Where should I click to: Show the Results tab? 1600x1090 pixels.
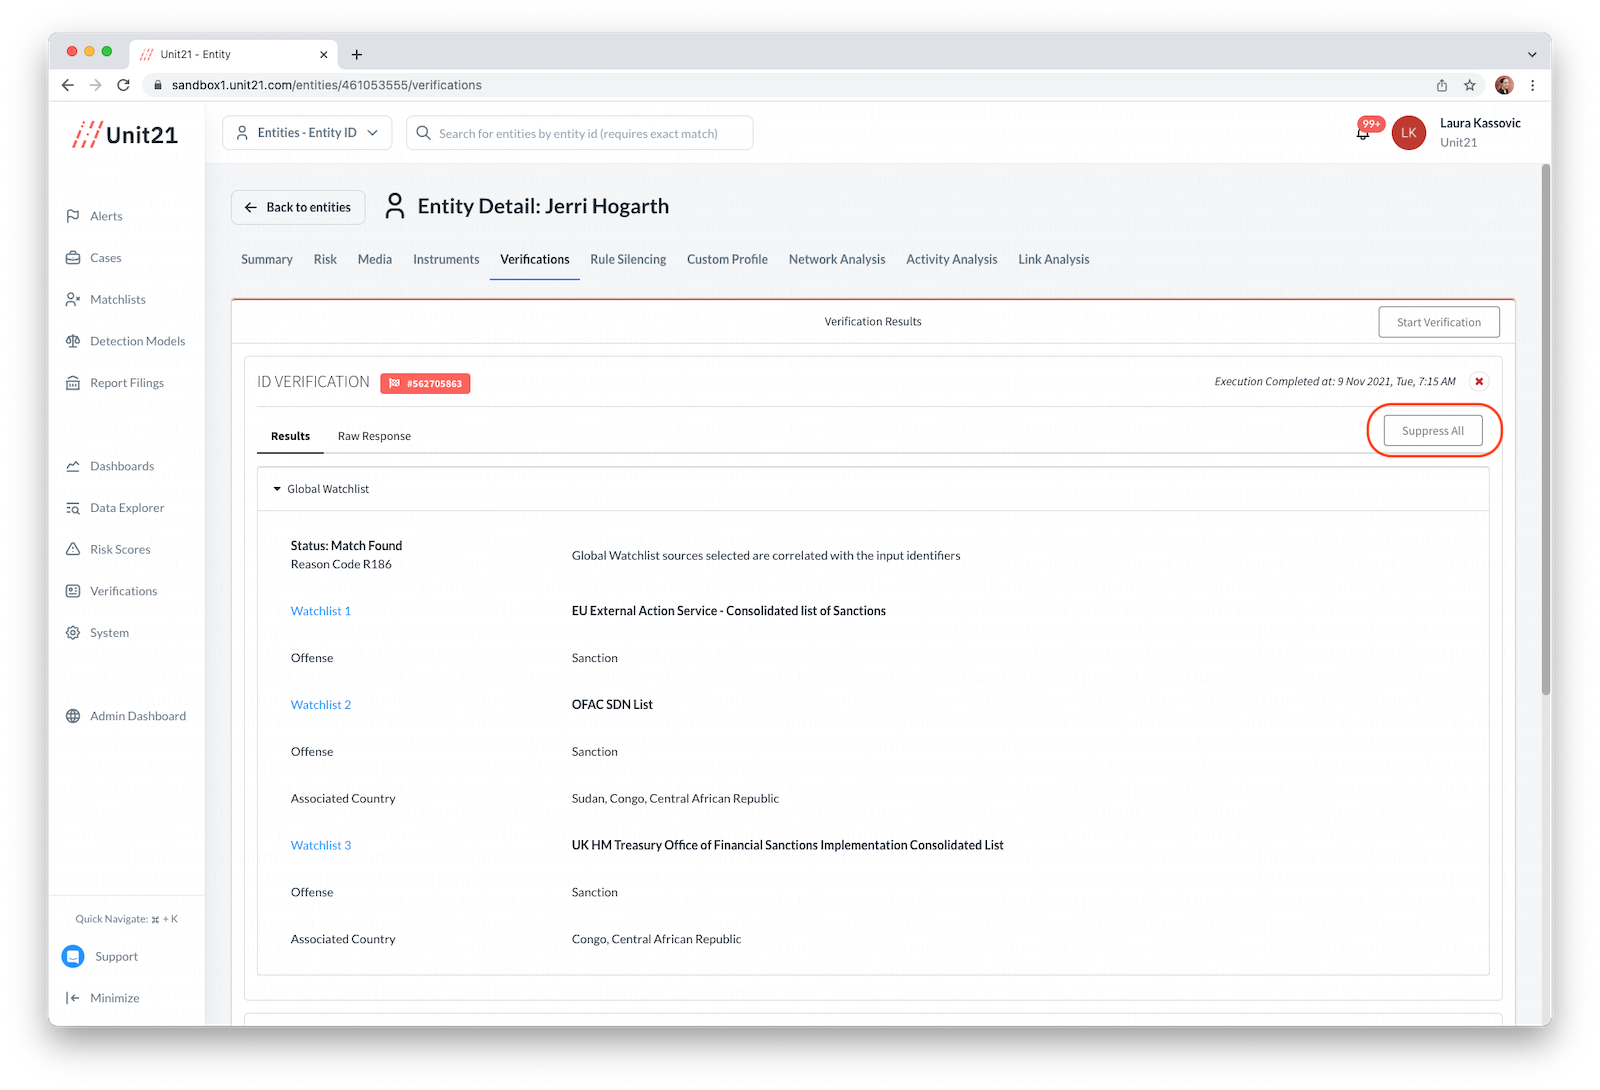pos(290,436)
